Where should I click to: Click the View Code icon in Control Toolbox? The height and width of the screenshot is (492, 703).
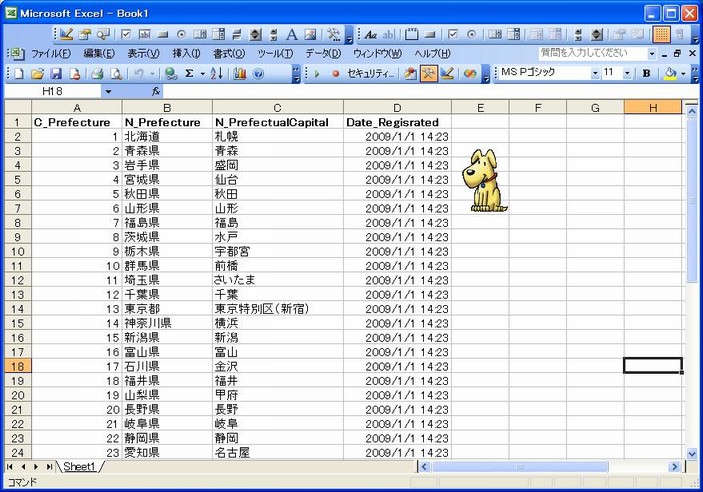tap(103, 35)
